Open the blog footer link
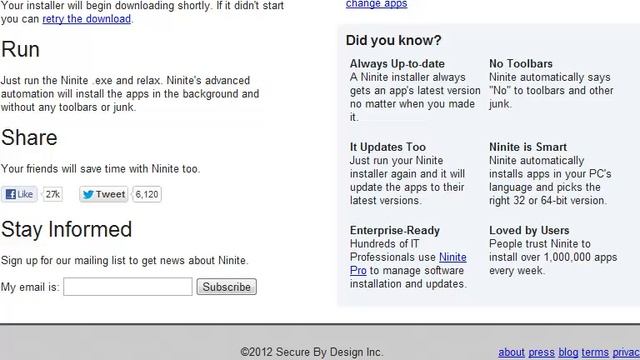Image resolution: width=640 pixels, height=360 pixels. tap(568, 352)
